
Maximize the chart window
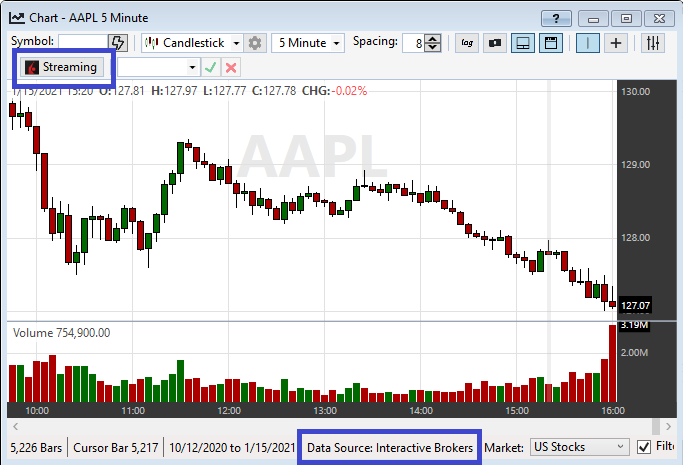point(626,19)
